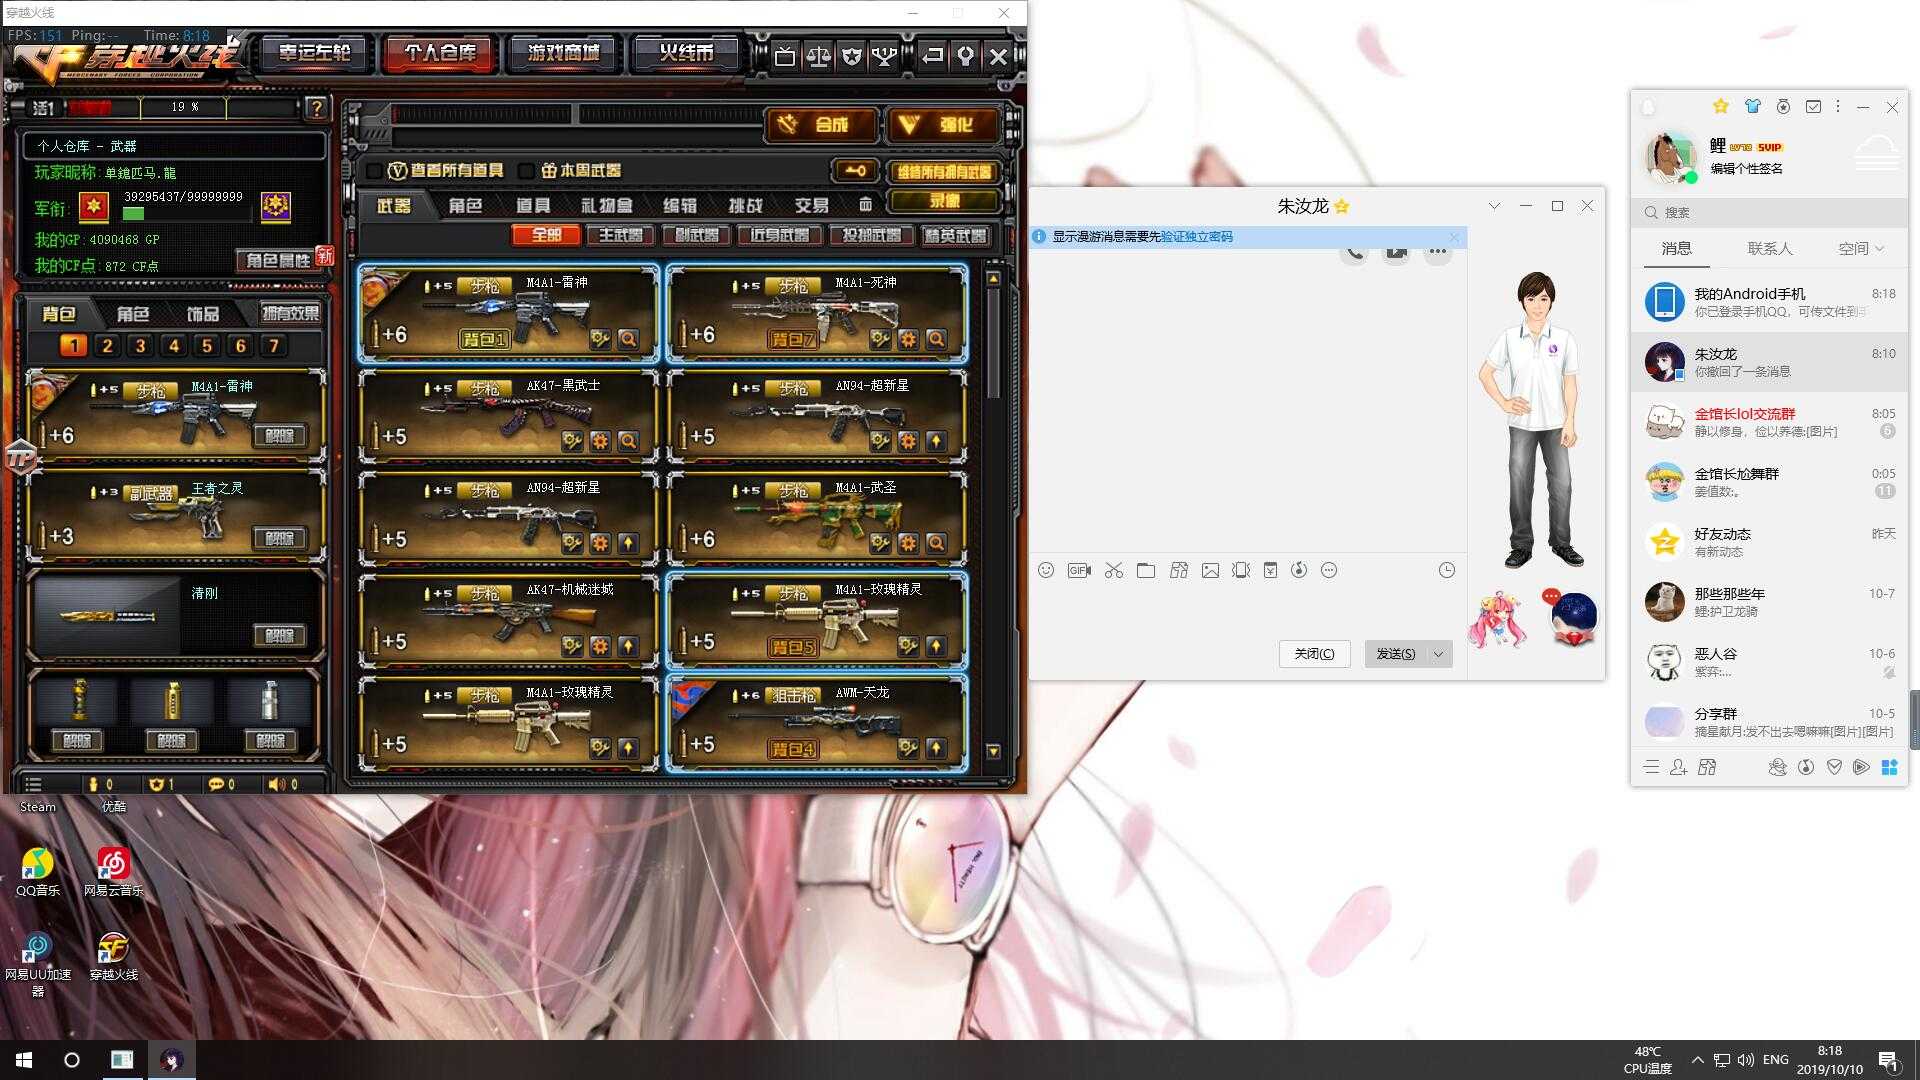
Task: Select backpack slot number 3
Action: coord(140,346)
